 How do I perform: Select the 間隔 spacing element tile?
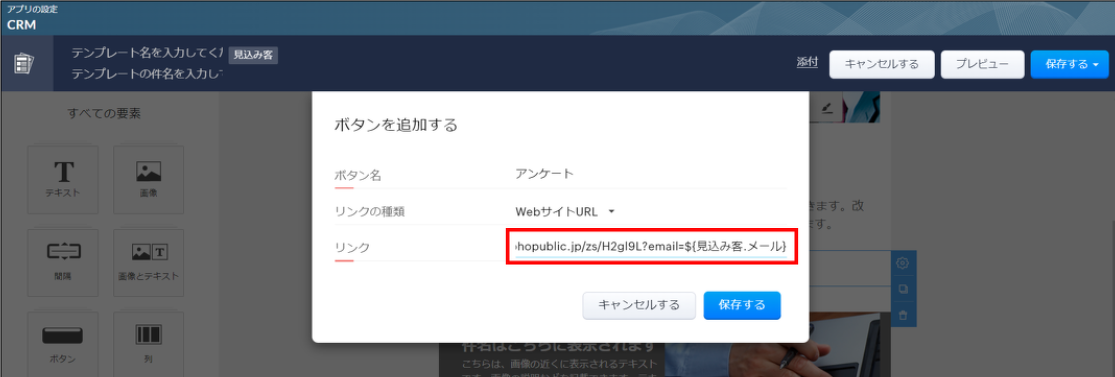click(63, 262)
